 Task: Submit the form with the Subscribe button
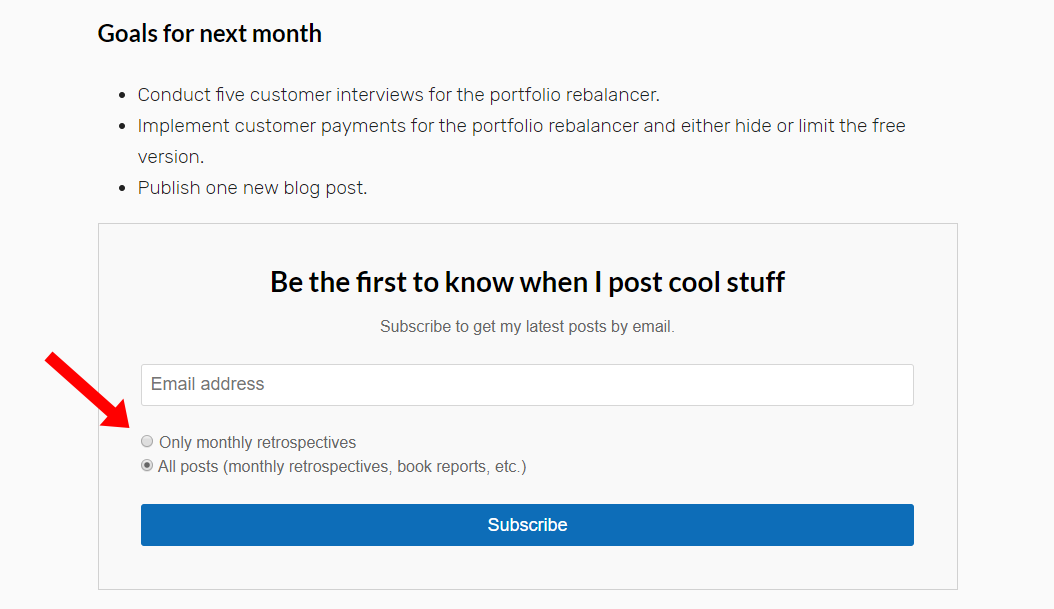pyautogui.click(x=527, y=524)
